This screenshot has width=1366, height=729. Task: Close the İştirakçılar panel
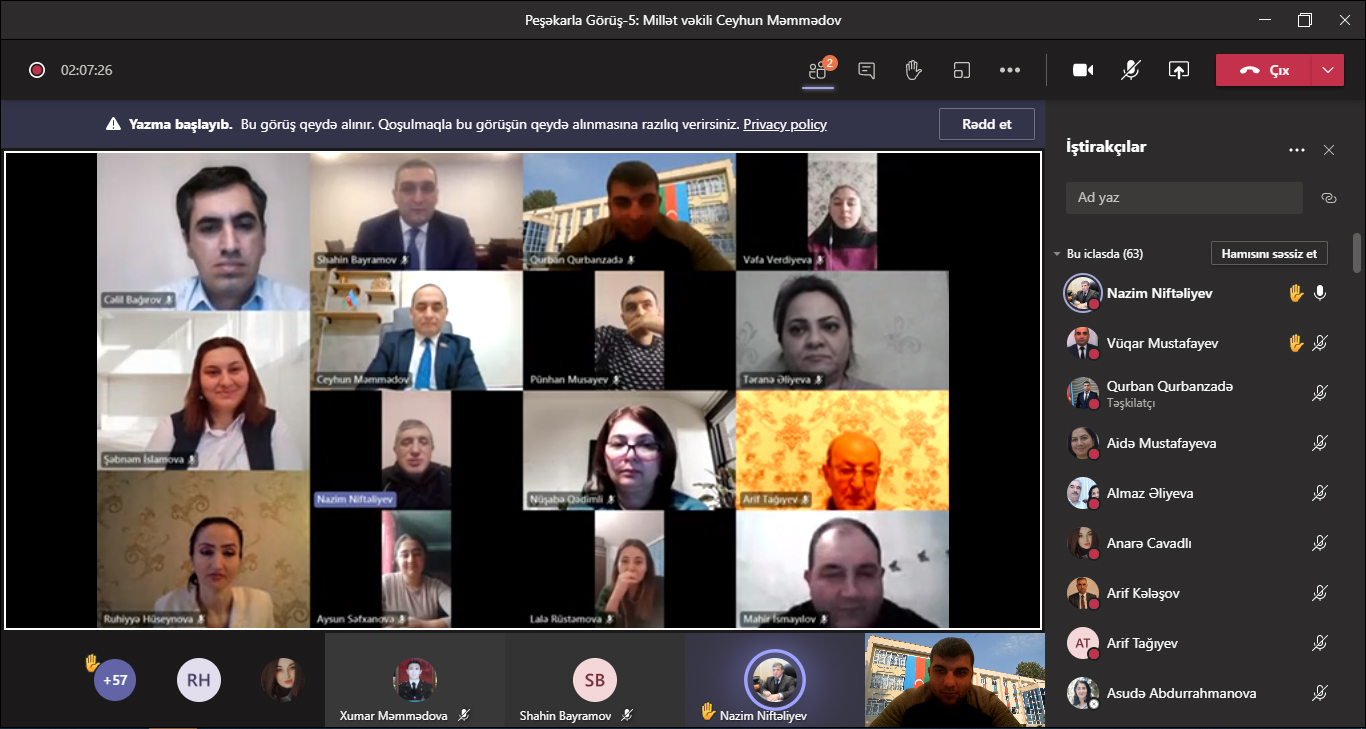pyautogui.click(x=1329, y=150)
